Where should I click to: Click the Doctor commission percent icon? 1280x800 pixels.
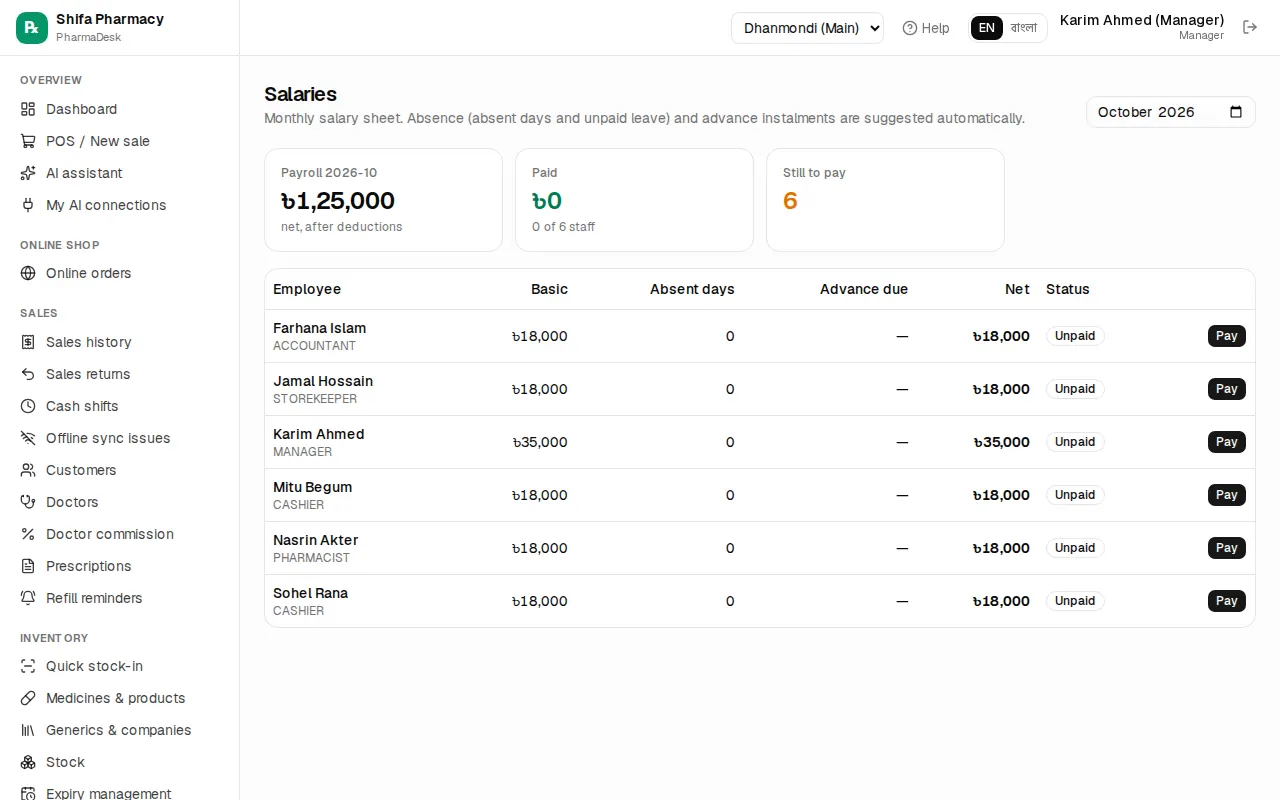pos(28,534)
